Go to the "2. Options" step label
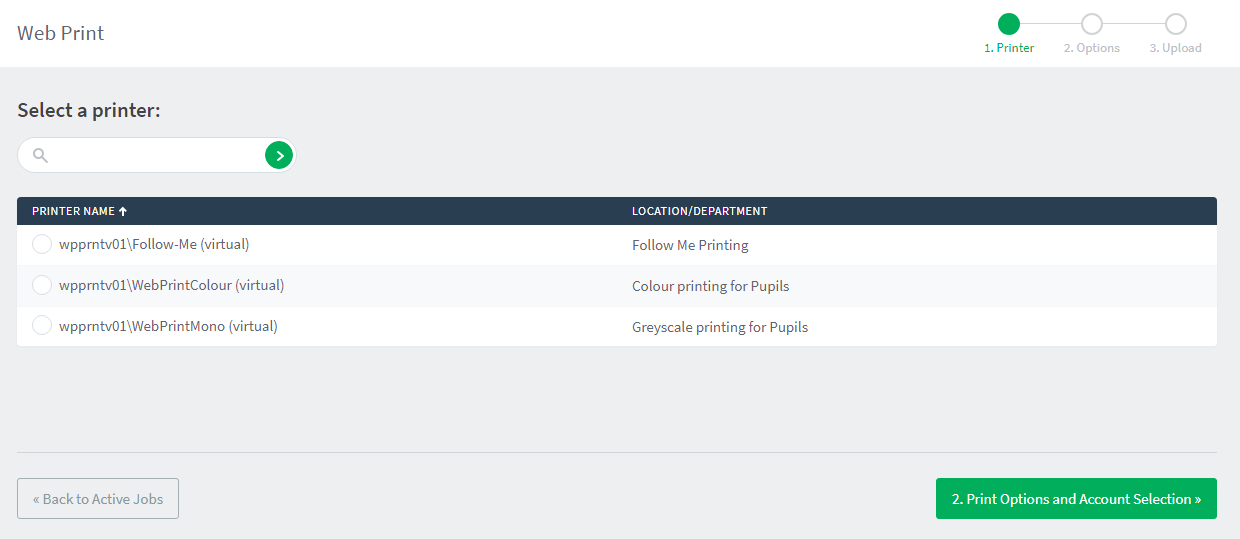The height and width of the screenshot is (539, 1240). pos(1091,48)
